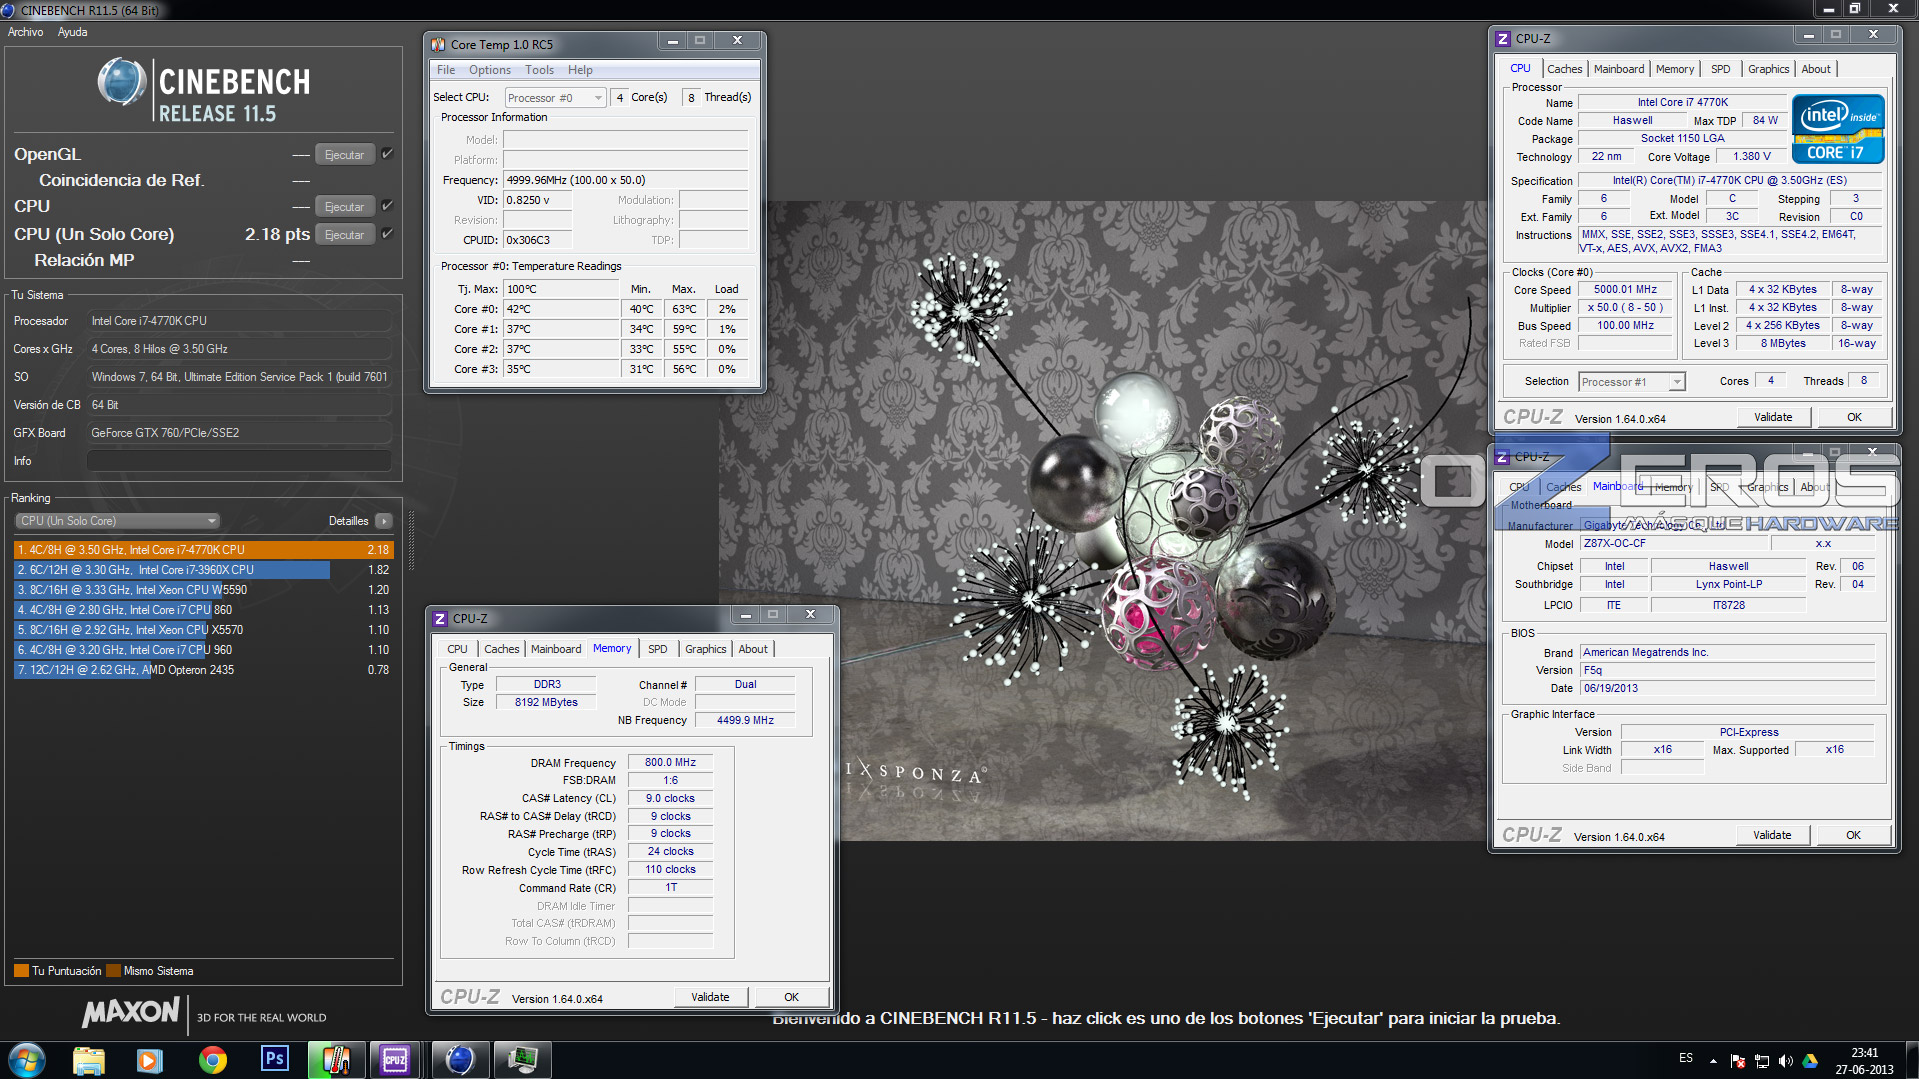Click OK in CPU-Z Mainboard window
This screenshot has width=1919, height=1079.
pos(1853,835)
